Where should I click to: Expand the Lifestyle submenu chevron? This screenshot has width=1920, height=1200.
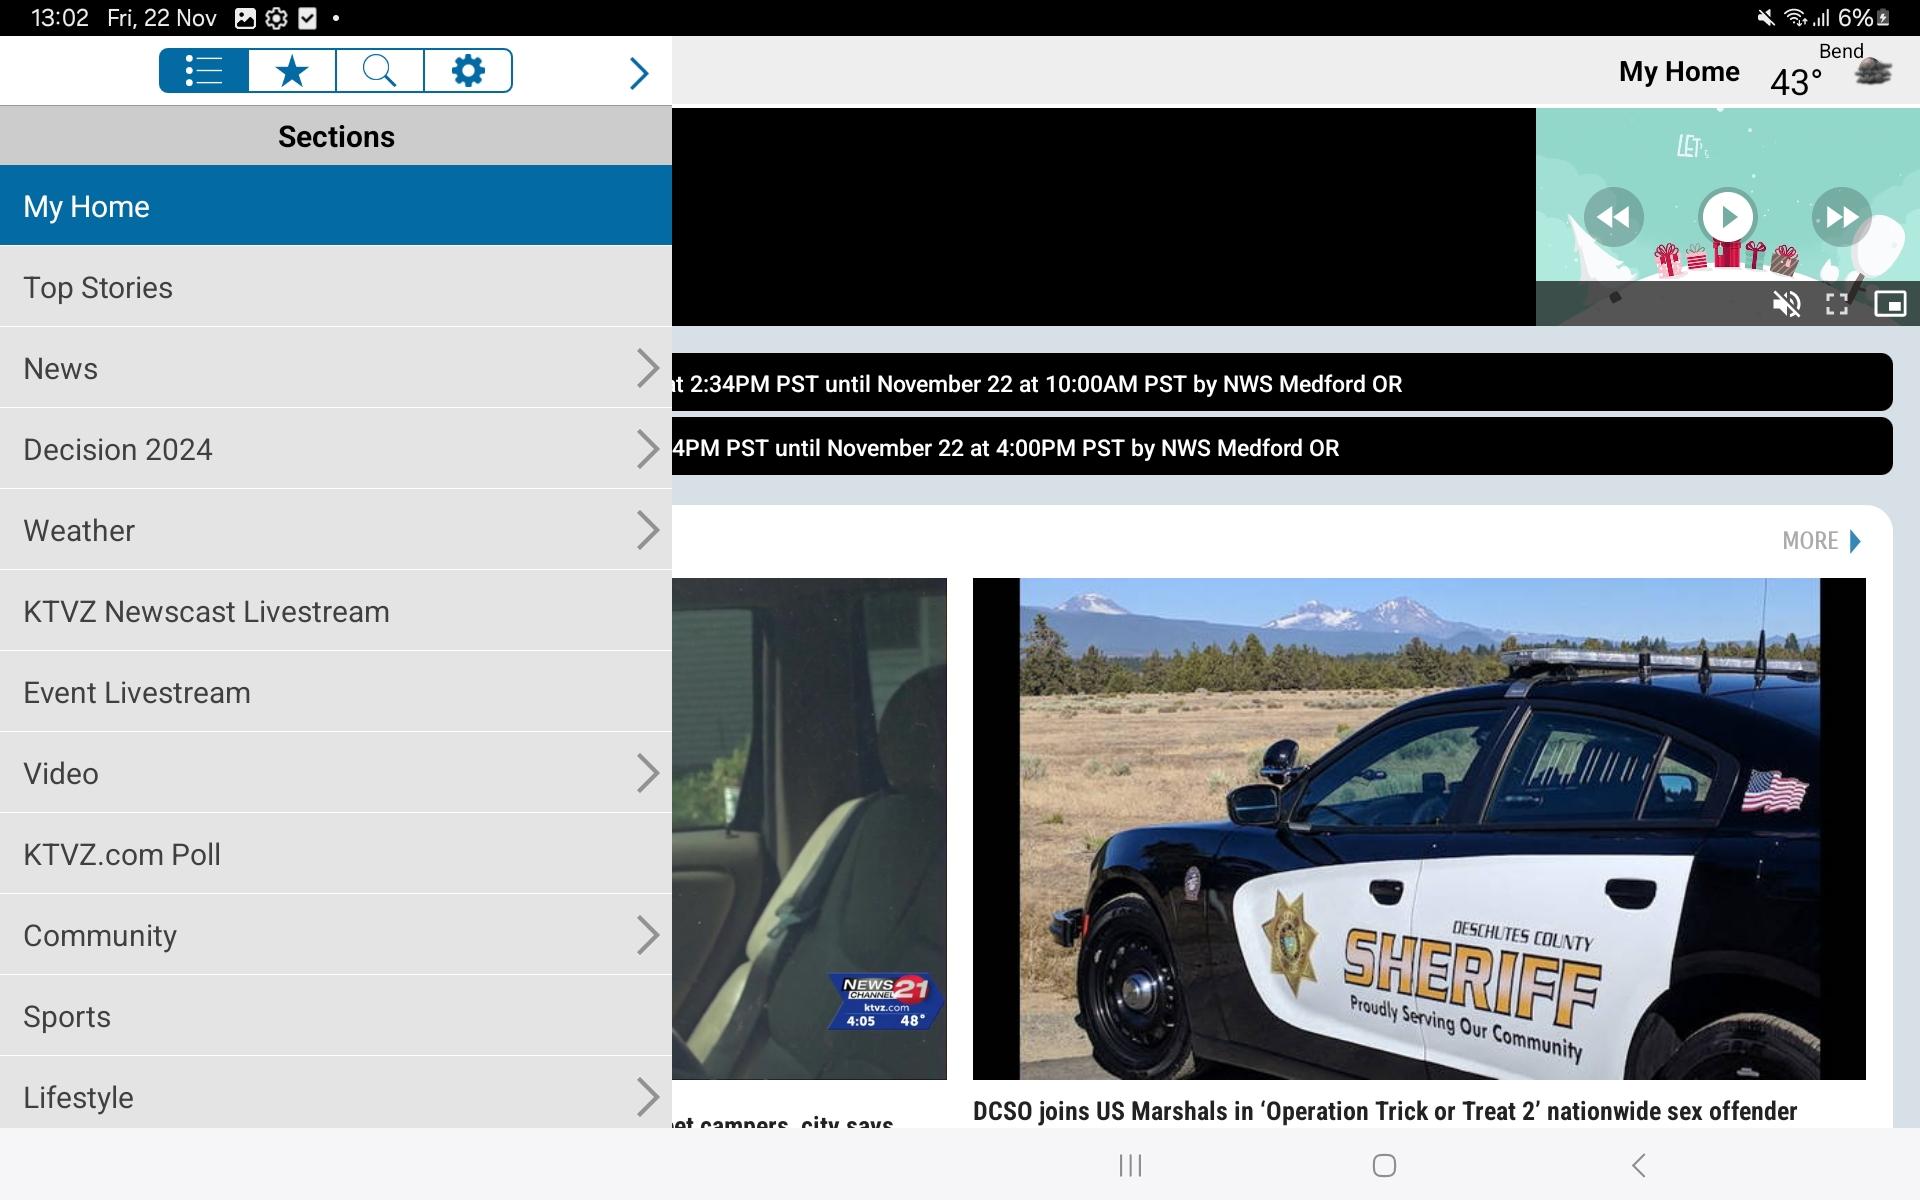click(648, 1097)
